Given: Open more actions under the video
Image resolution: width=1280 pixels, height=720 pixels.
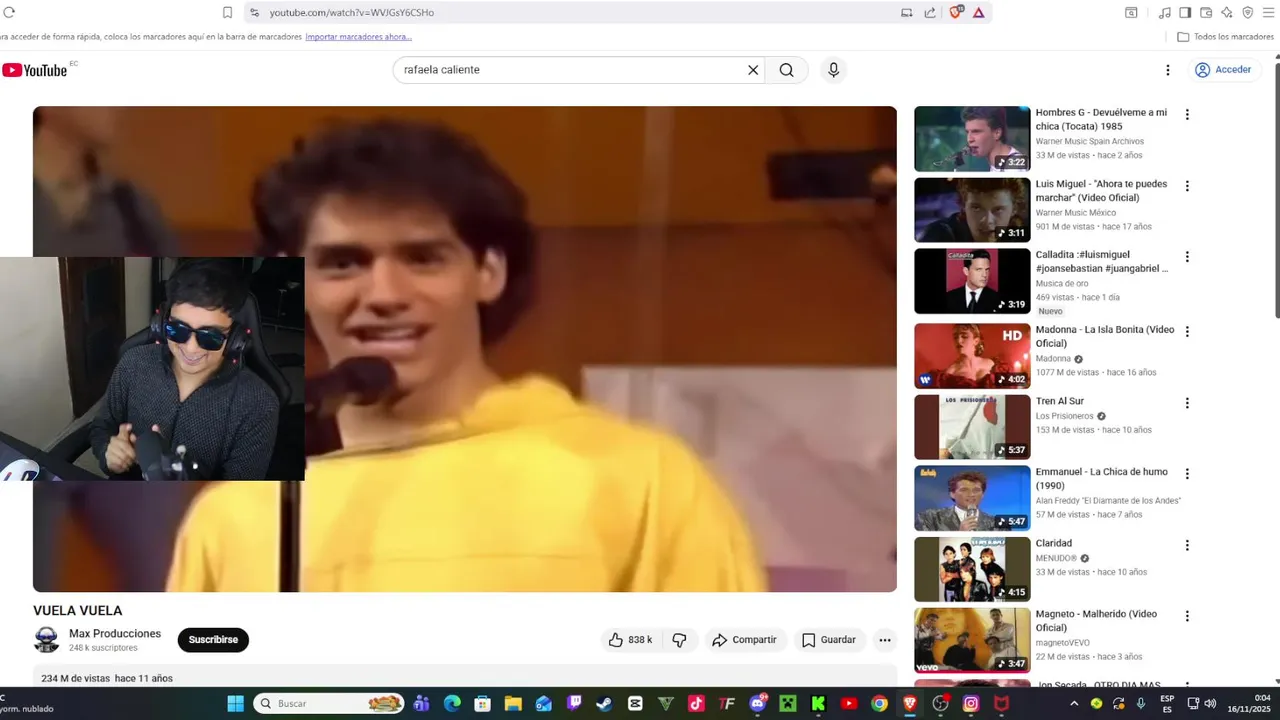Looking at the screenshot, I should click(885, 640).
